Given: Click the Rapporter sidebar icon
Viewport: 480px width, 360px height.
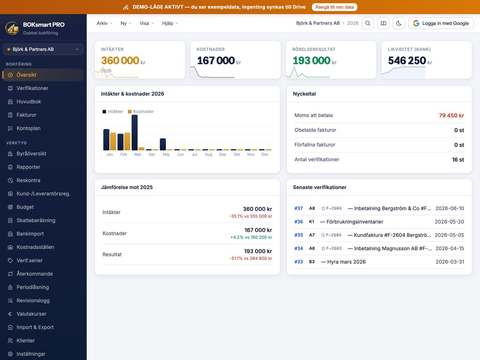Looking at the screenshot, I should [10, 167].
